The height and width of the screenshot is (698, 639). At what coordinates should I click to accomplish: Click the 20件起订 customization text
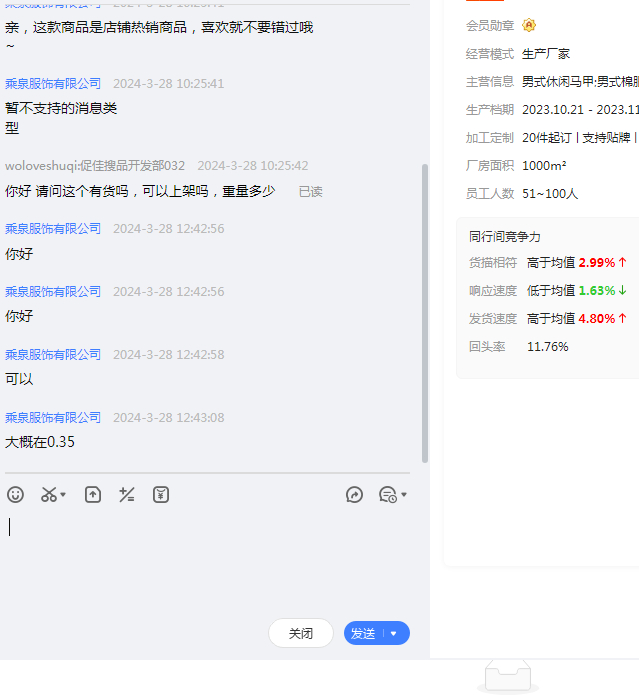click(547, 138)
